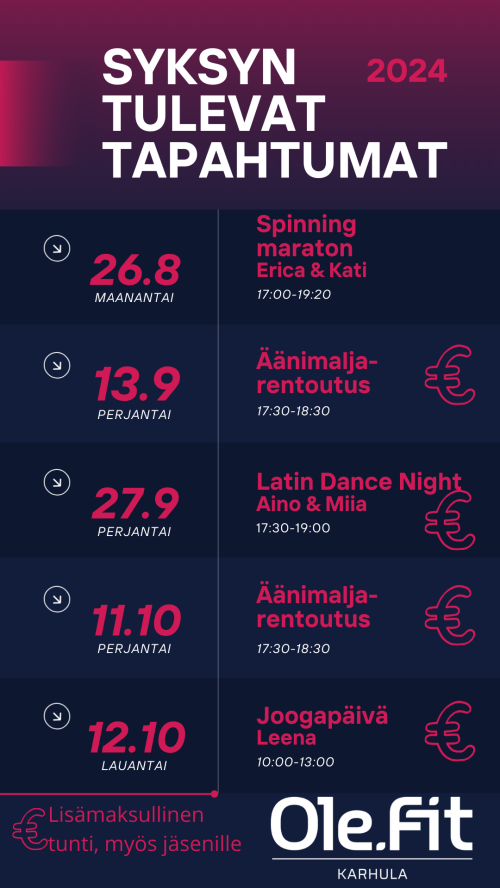
Task: Click the arrow icon next to 26.8
Action: (57, 248)
